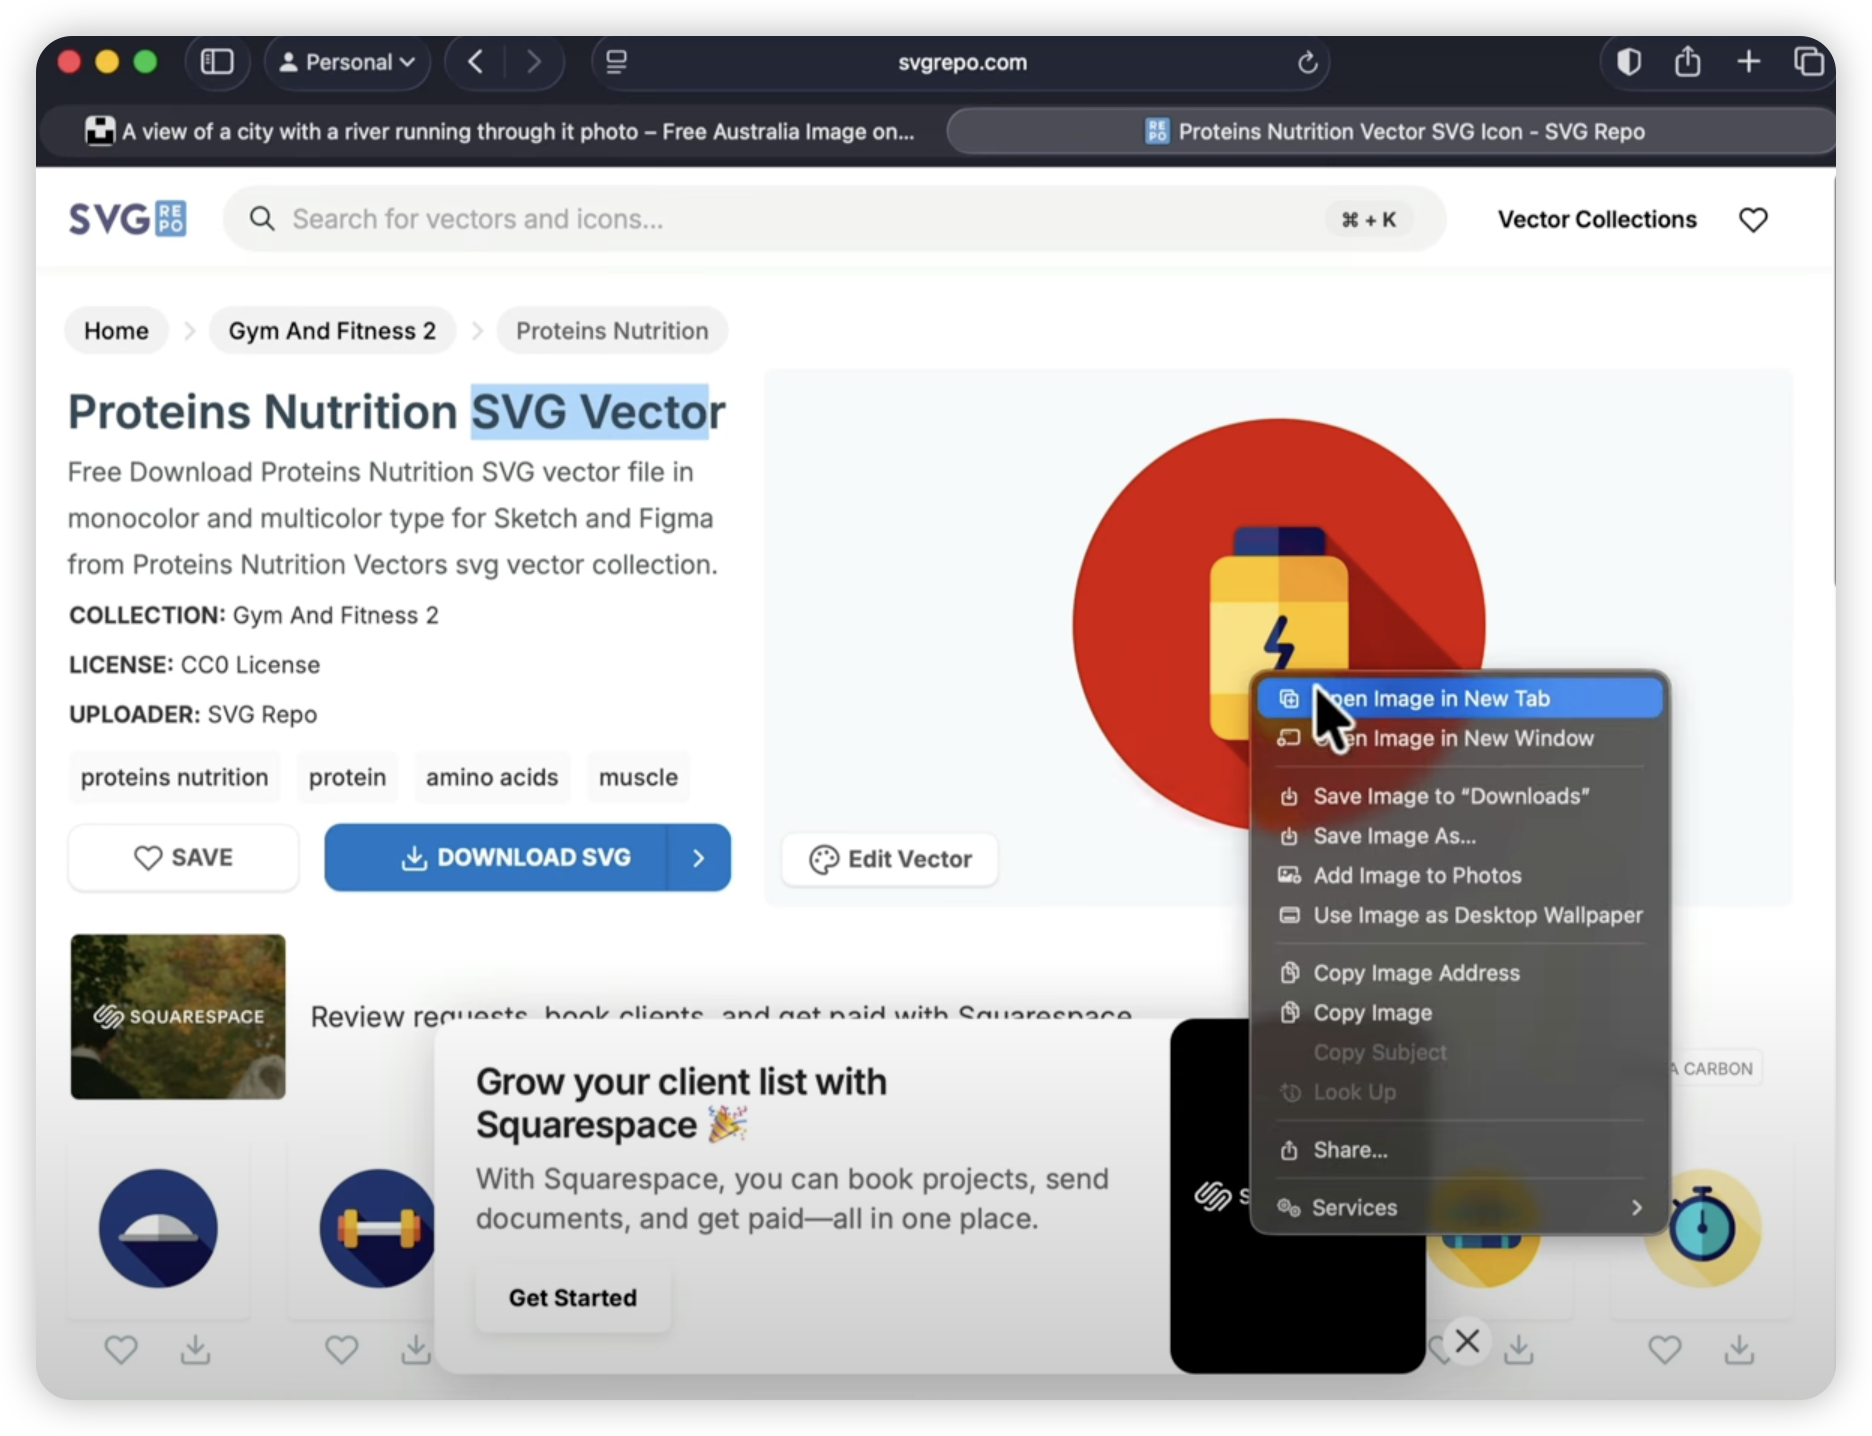Click Get Started in Squarespace ad
The image size is (1872, 1436).
pos(573,1297)
